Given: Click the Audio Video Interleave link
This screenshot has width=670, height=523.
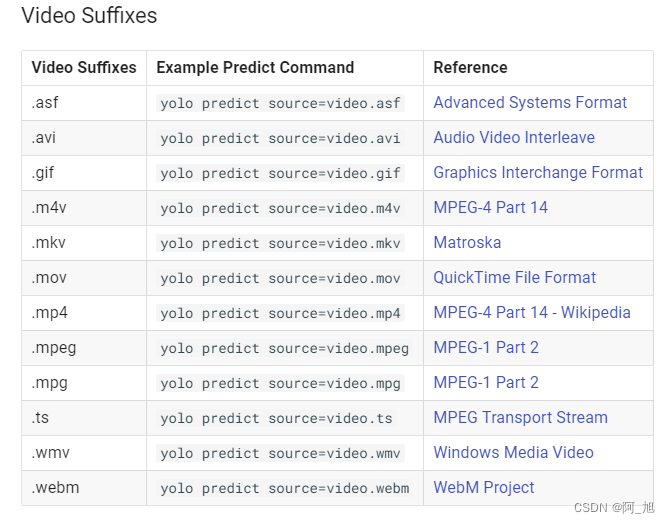Looking at the screenshot, I should (x=514, y=138).
